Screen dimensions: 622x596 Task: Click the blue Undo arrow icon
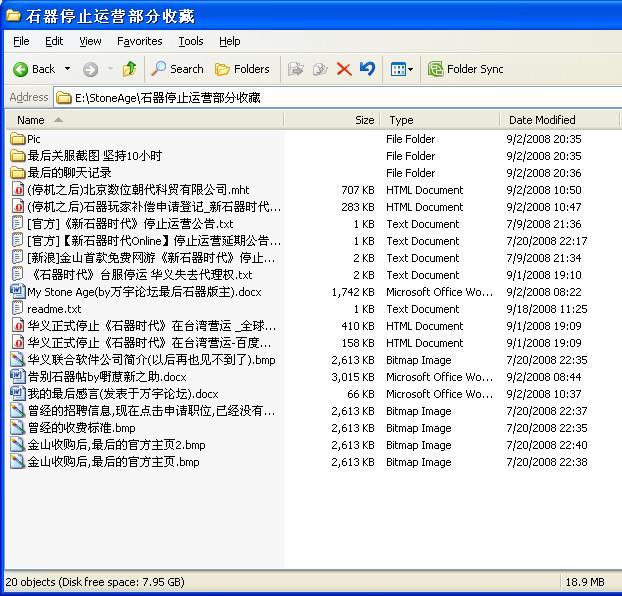pyautogui.click(x=367, y=69)
